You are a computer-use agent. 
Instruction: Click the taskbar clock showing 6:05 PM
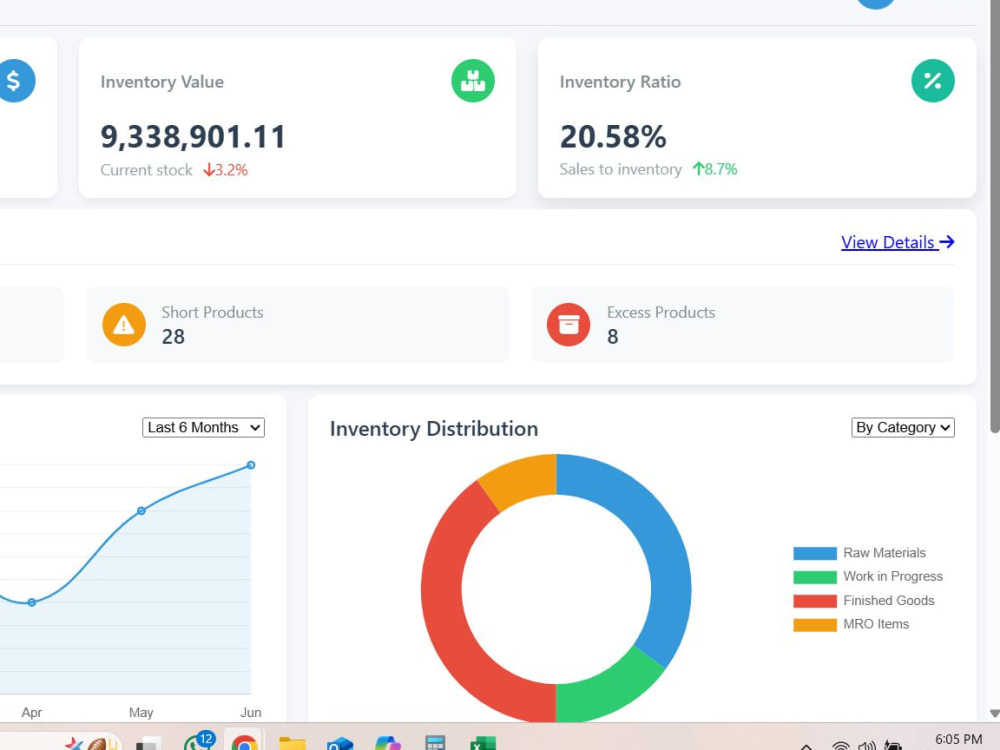(x=959, y=740)
